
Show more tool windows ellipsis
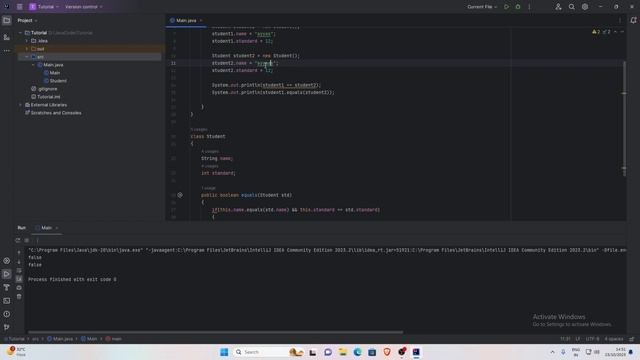[x=7, y=51]
